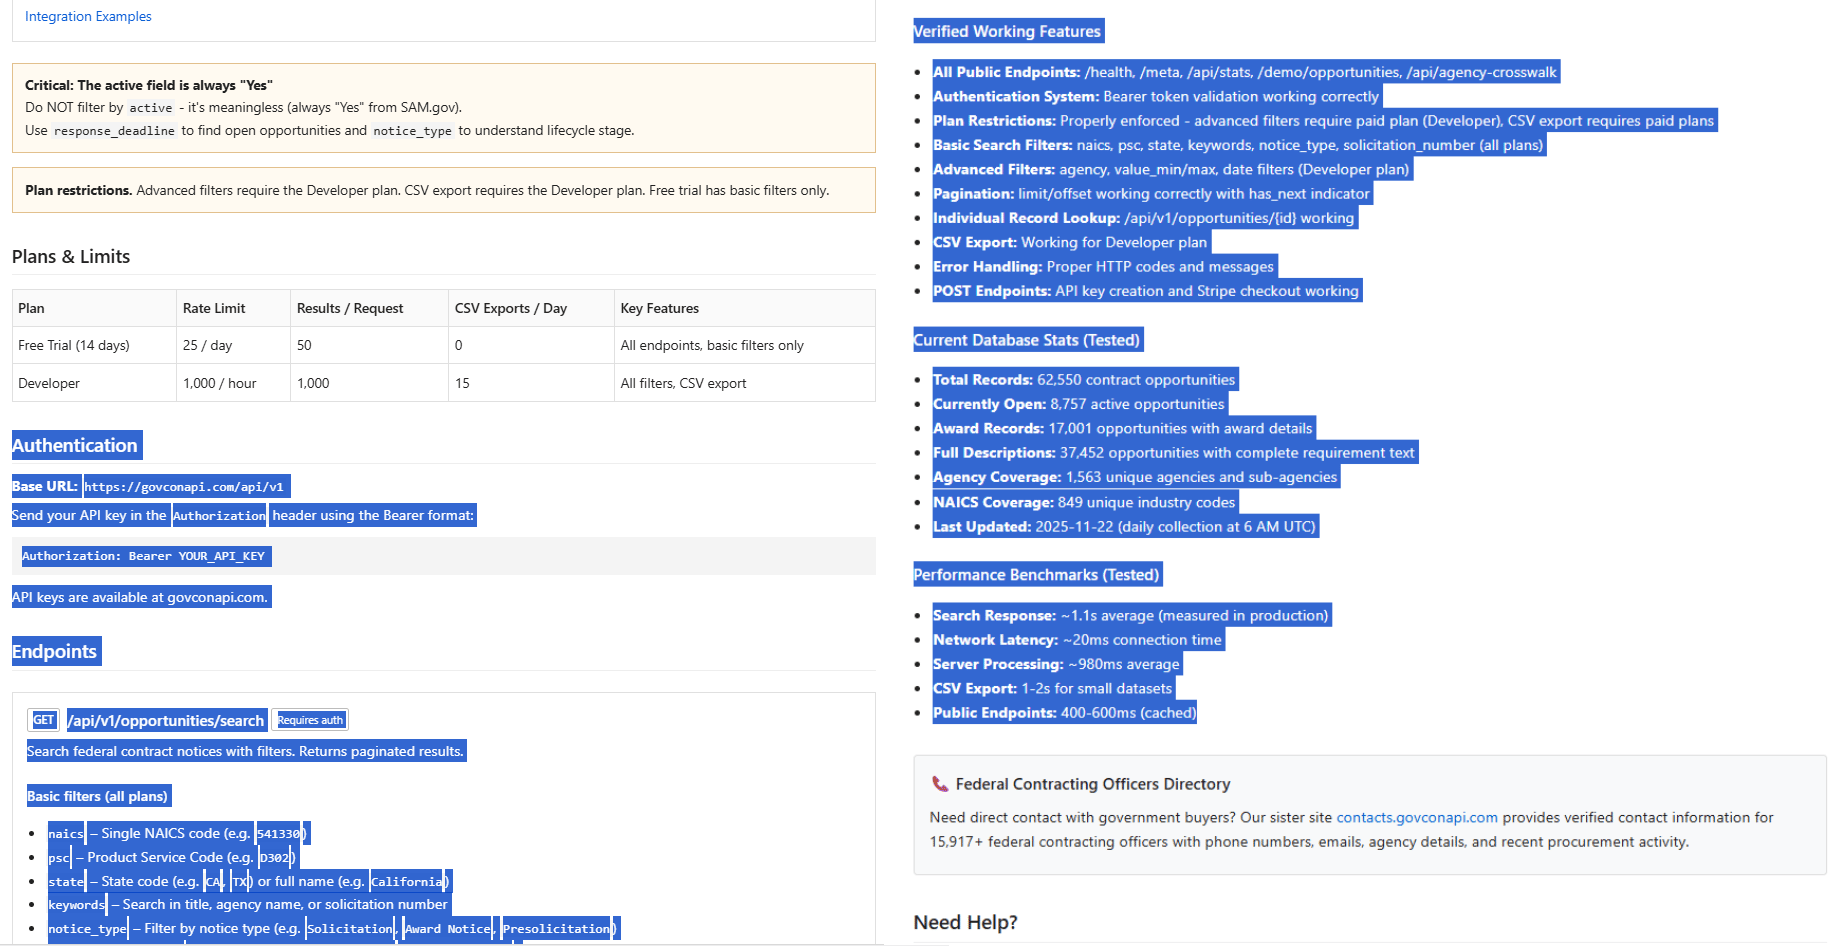Click the Verified Working Features heading
Screen dimensions: 1833x946
tap(1007, 31)
